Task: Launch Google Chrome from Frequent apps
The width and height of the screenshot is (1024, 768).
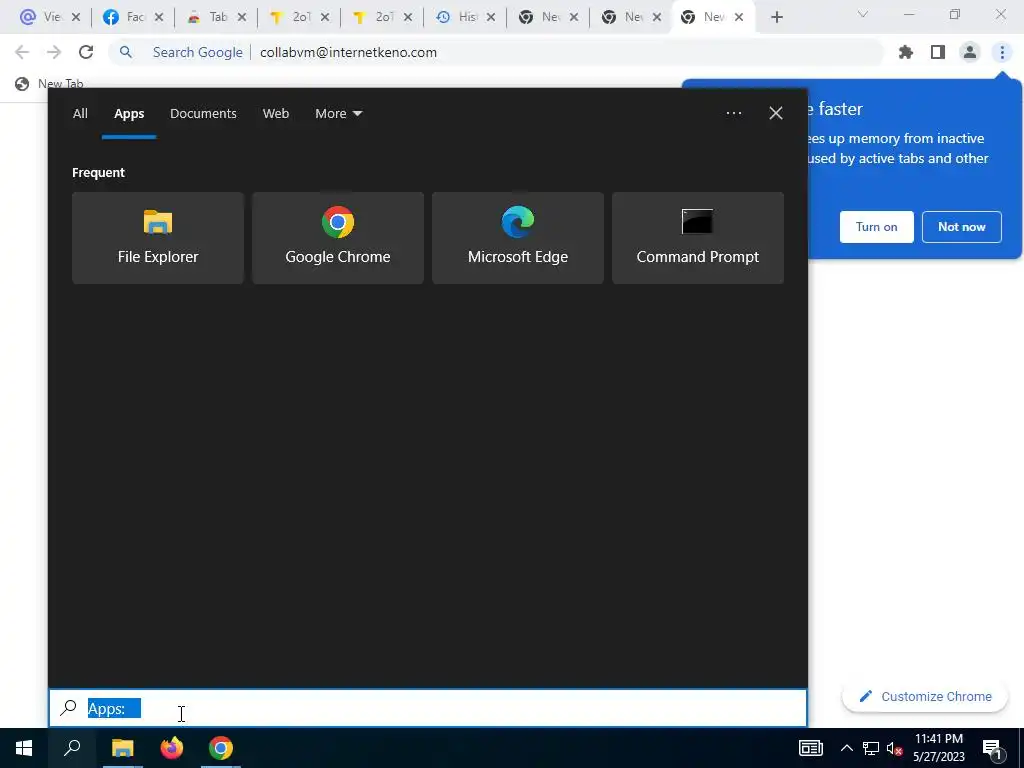Action: tap(338, 238)
